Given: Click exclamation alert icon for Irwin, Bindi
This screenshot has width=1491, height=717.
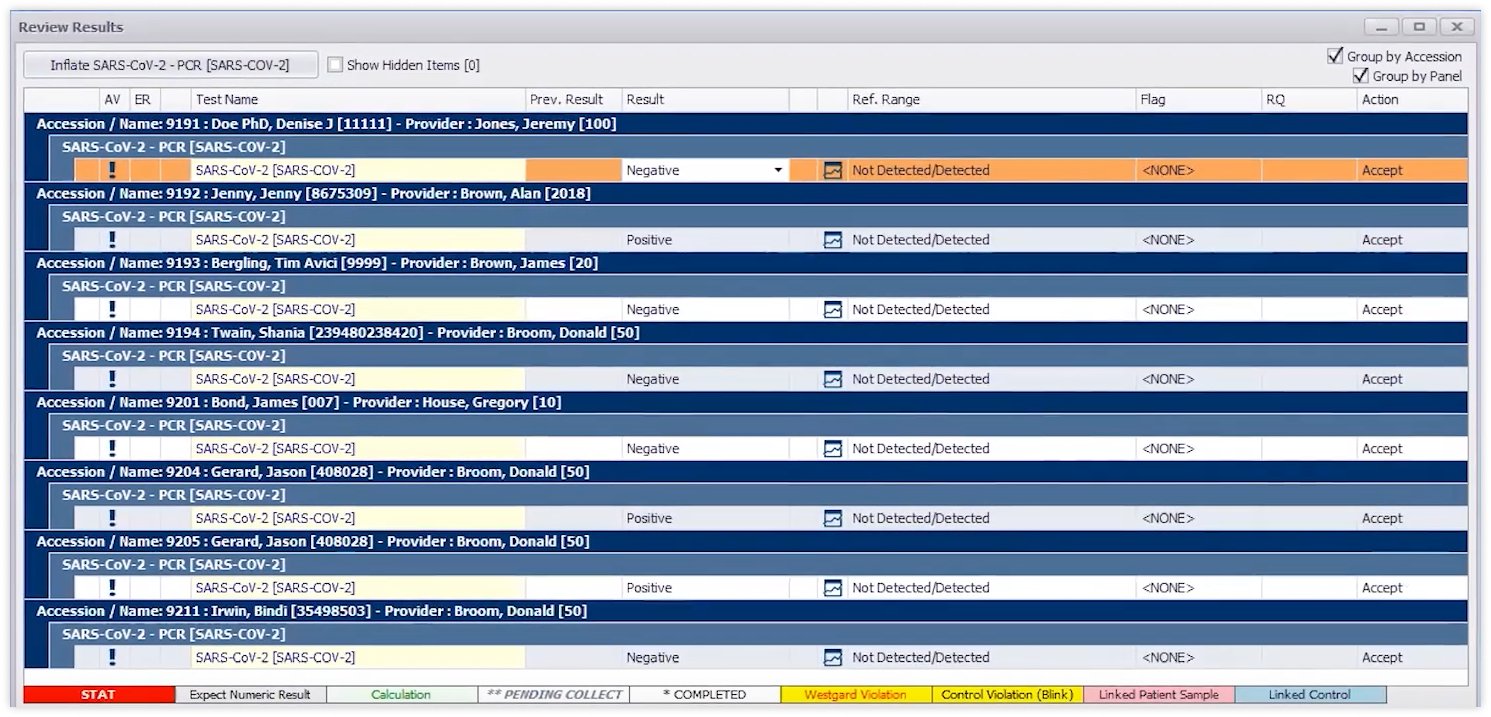Looking at the screenshot, I should click(113, 657).
